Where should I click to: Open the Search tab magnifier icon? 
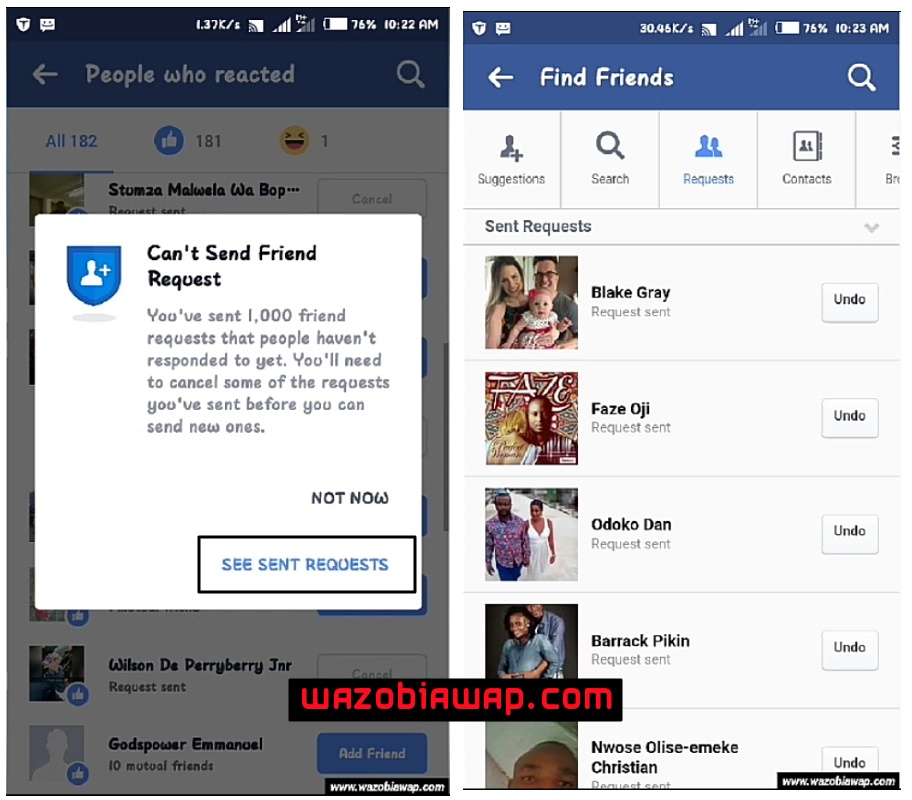610,145
